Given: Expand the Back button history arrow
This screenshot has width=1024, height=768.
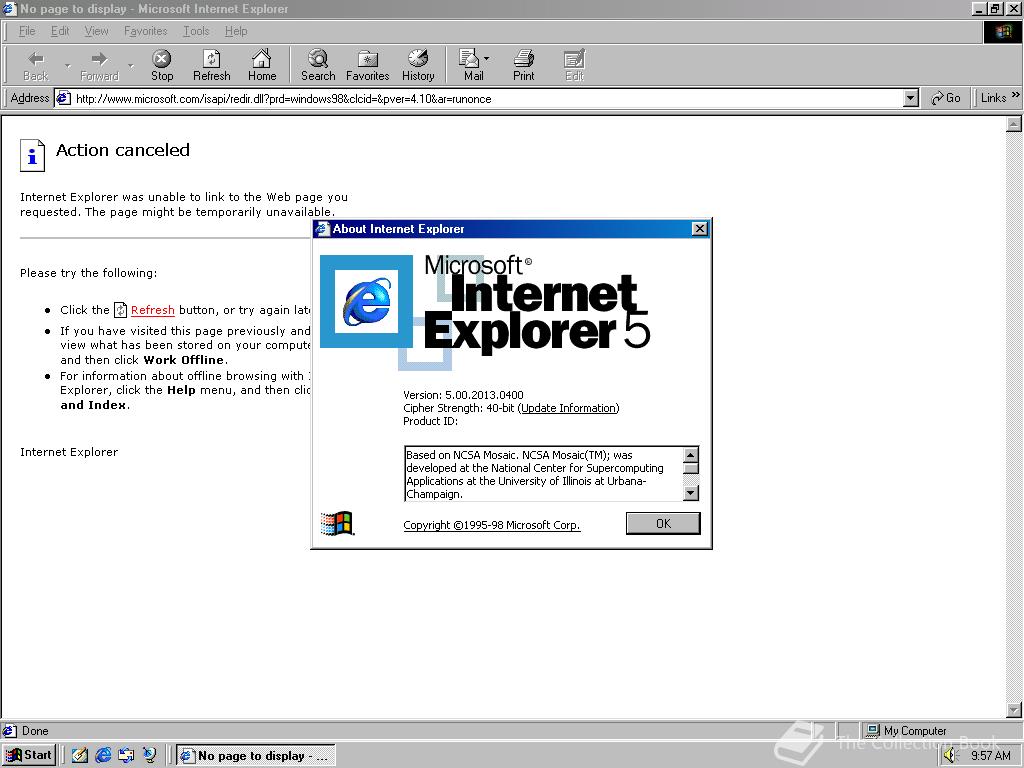Looking at the screenshot, I should pos(67,65).
